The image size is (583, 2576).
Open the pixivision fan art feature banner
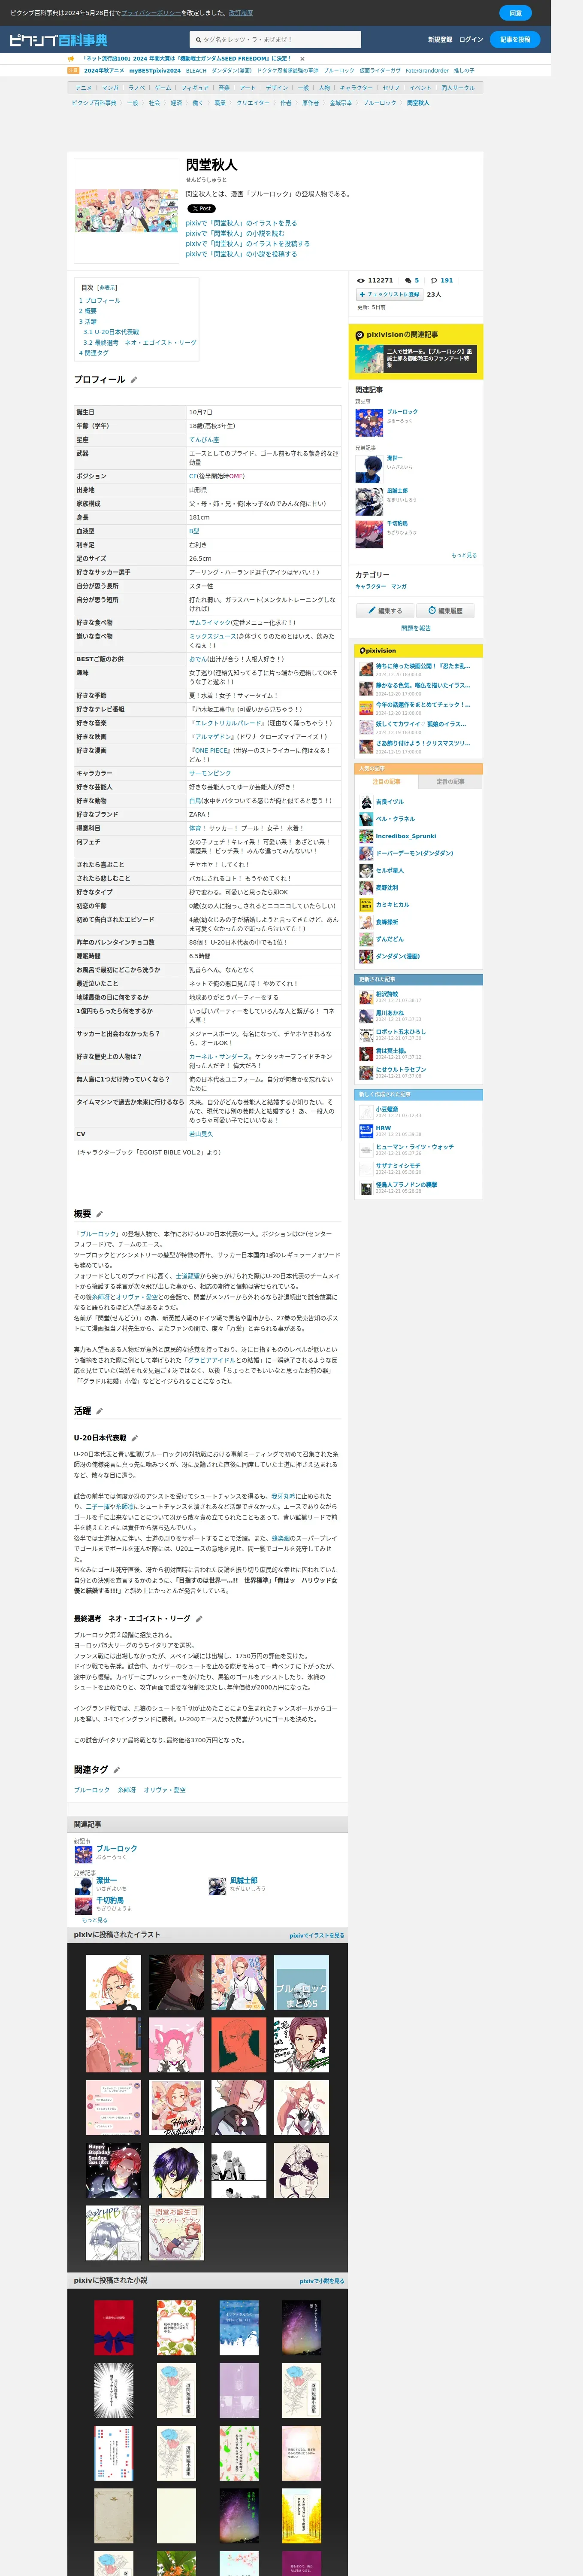coord(416,359)
